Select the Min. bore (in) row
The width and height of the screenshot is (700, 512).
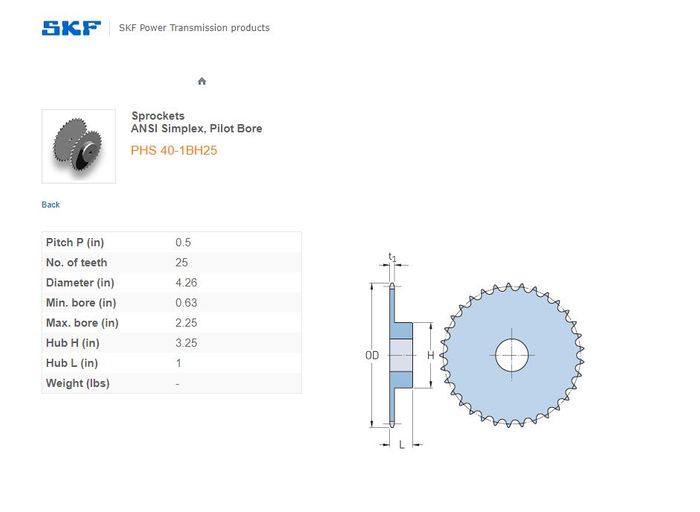pyautogui.click(x=171, y=303)
